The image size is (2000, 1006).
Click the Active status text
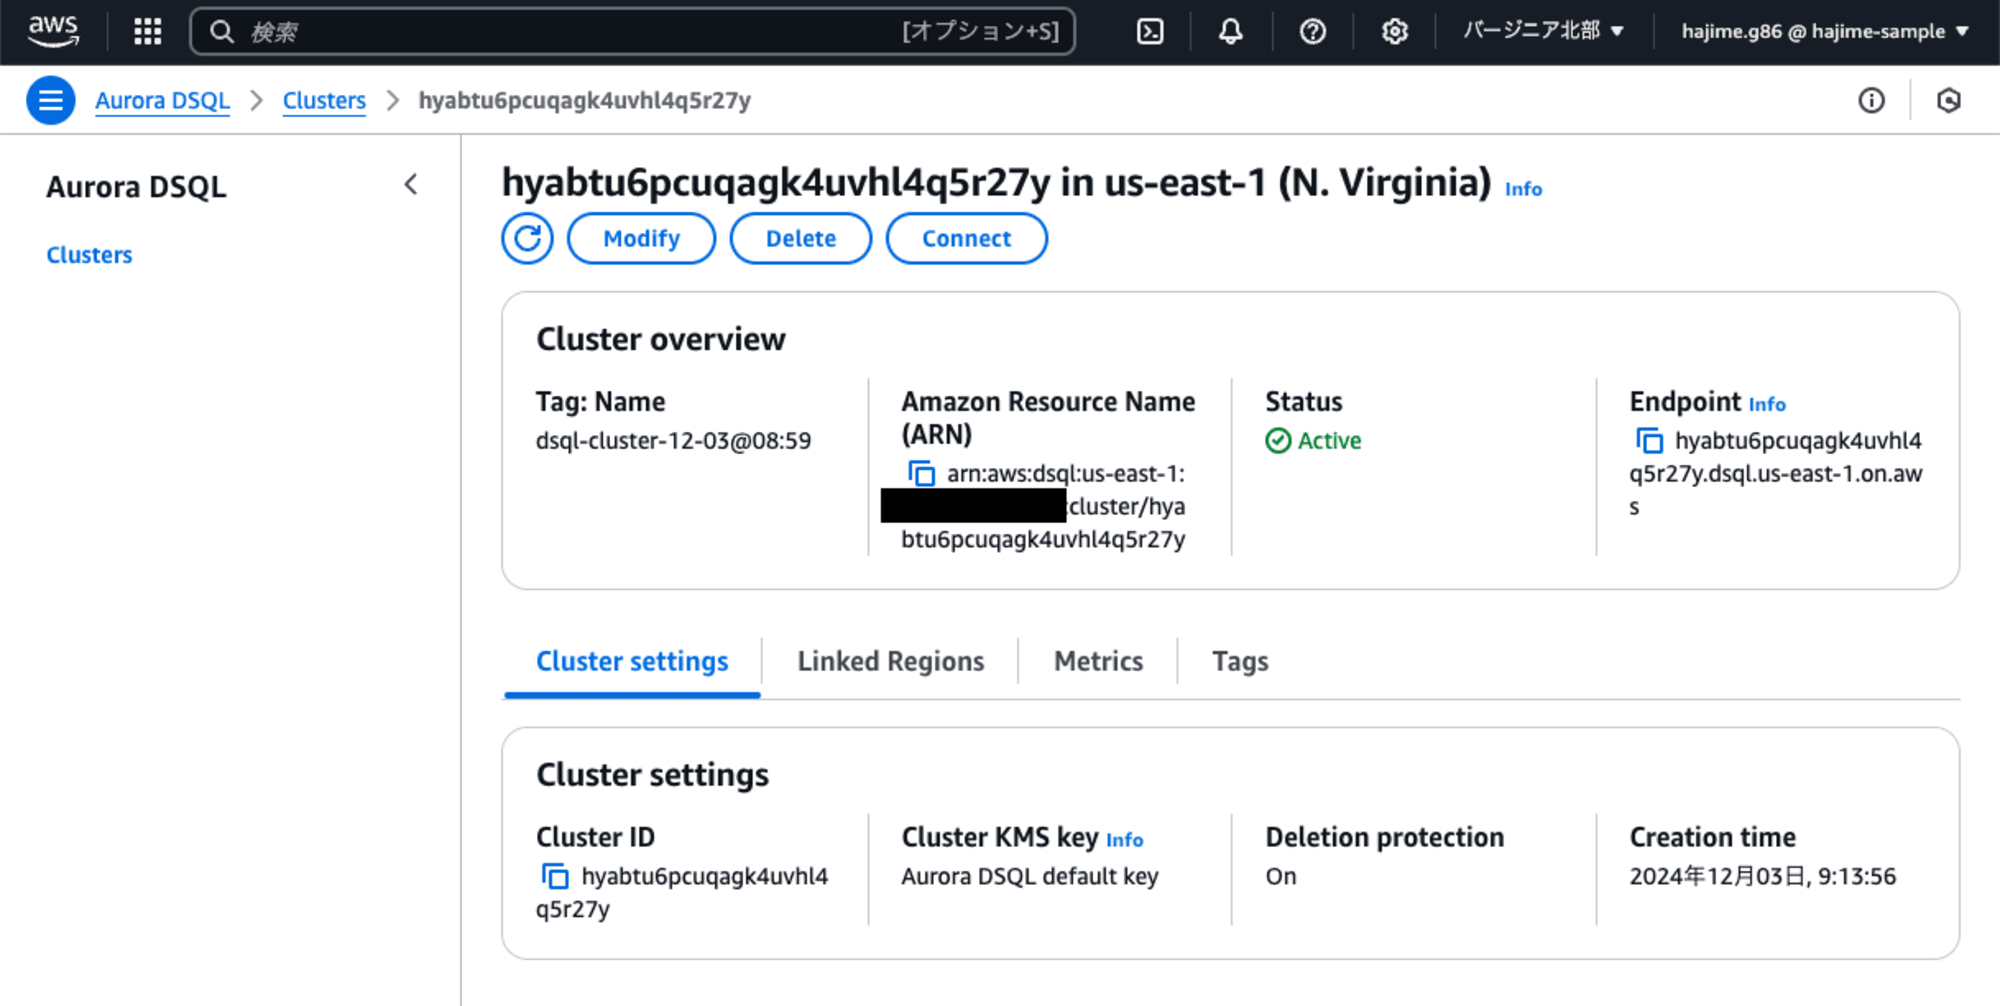click(x=1329, y=441)
